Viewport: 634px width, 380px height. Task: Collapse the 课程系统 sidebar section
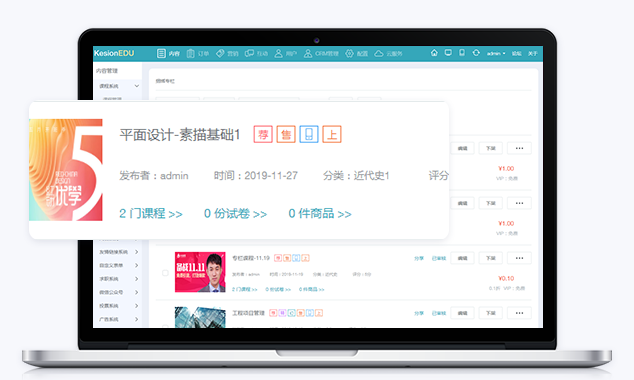tap(119, 86)
